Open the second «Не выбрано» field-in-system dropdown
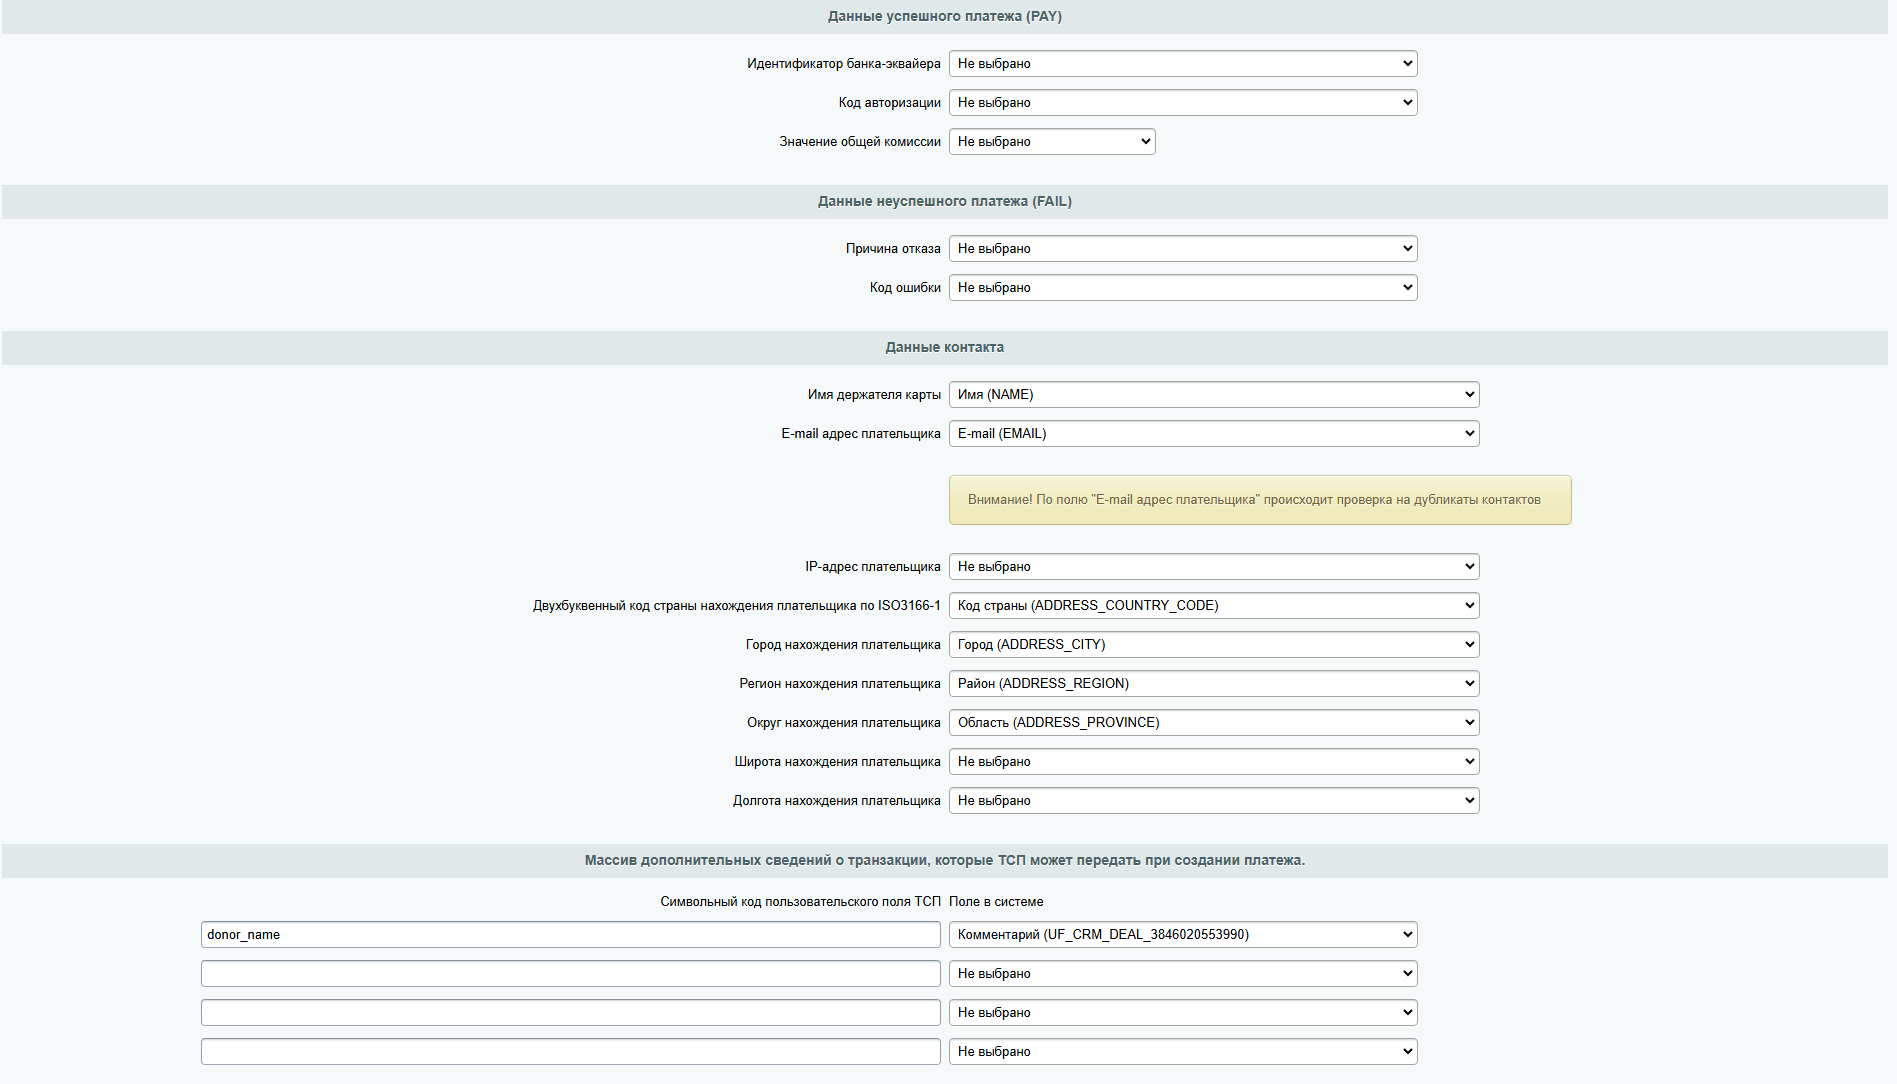 tap(1183, 1012)
